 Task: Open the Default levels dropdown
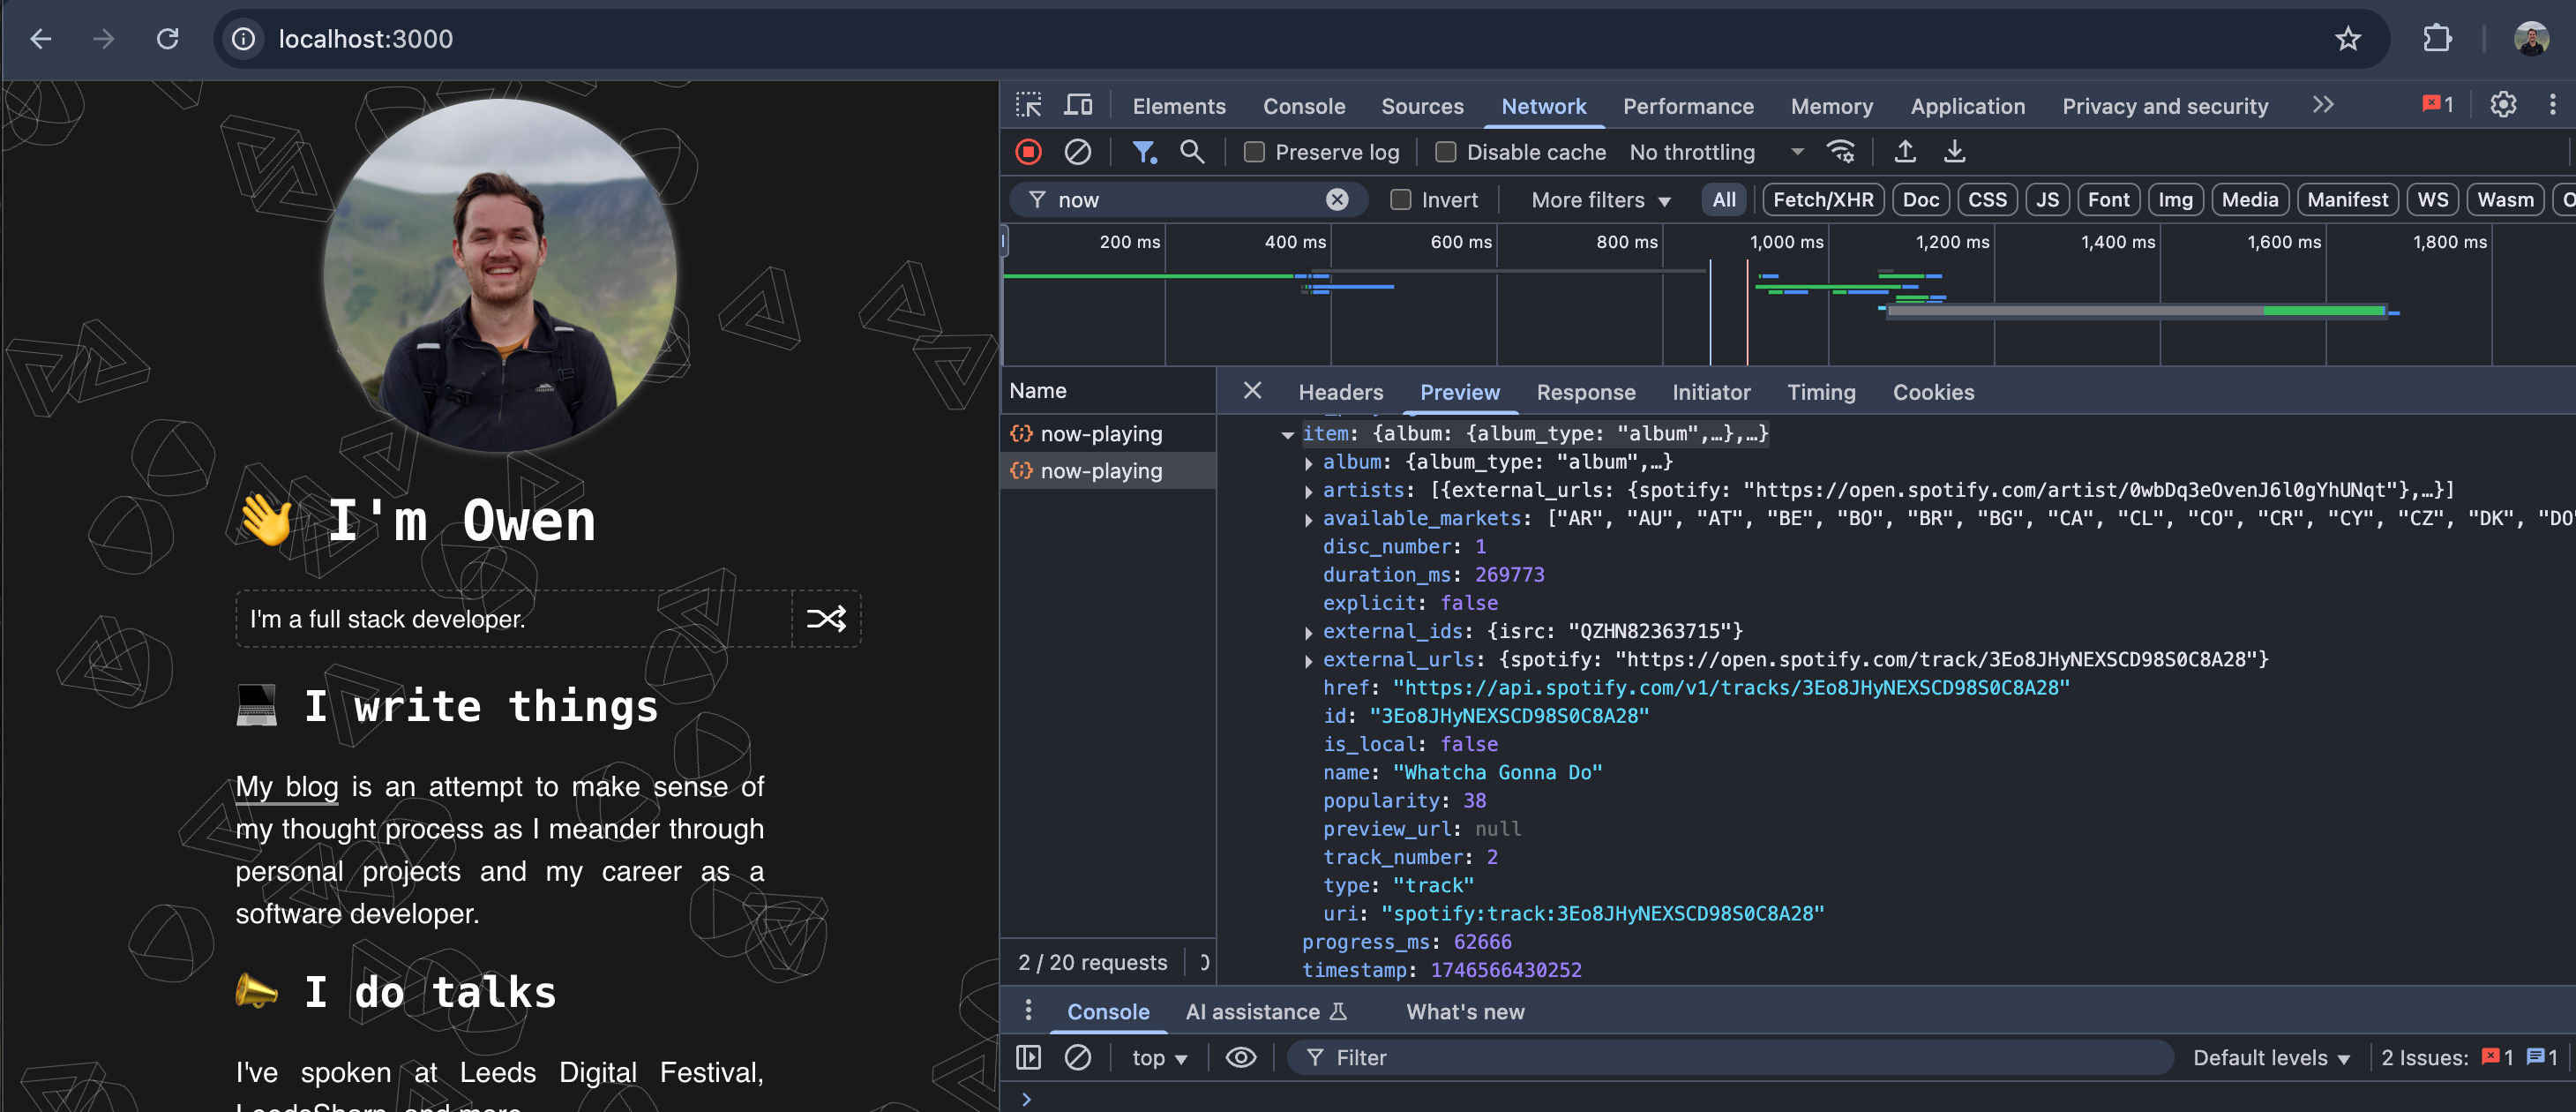click(x=2270, y=1057)
